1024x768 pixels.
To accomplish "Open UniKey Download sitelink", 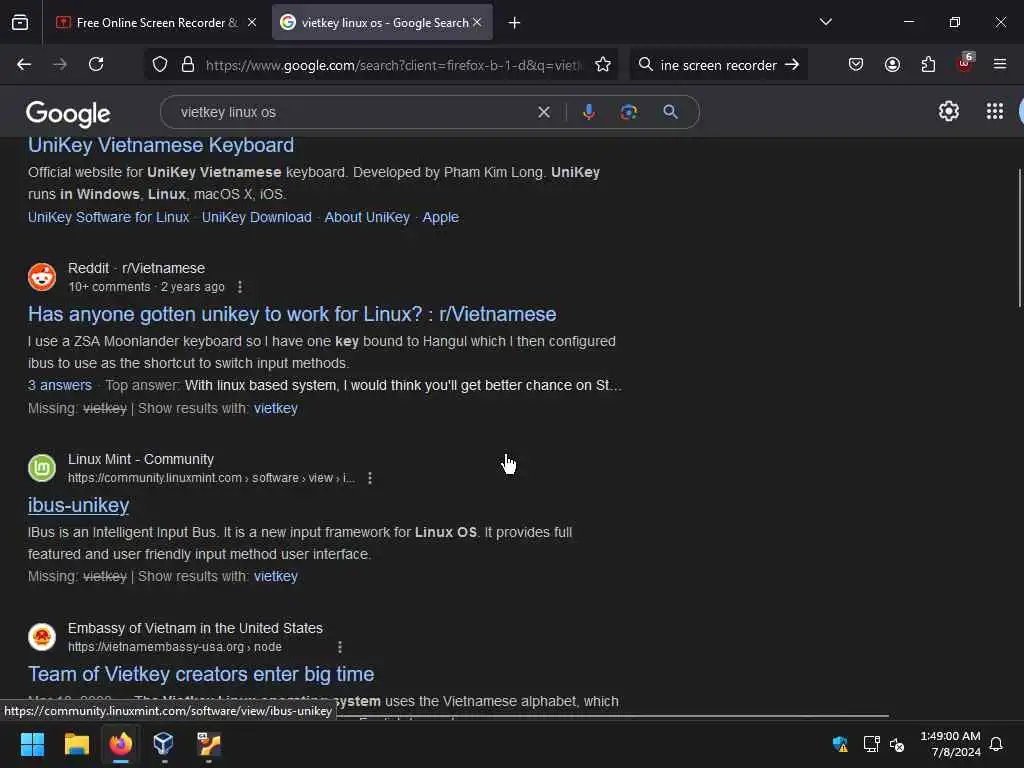I will (x=257, y=217).
